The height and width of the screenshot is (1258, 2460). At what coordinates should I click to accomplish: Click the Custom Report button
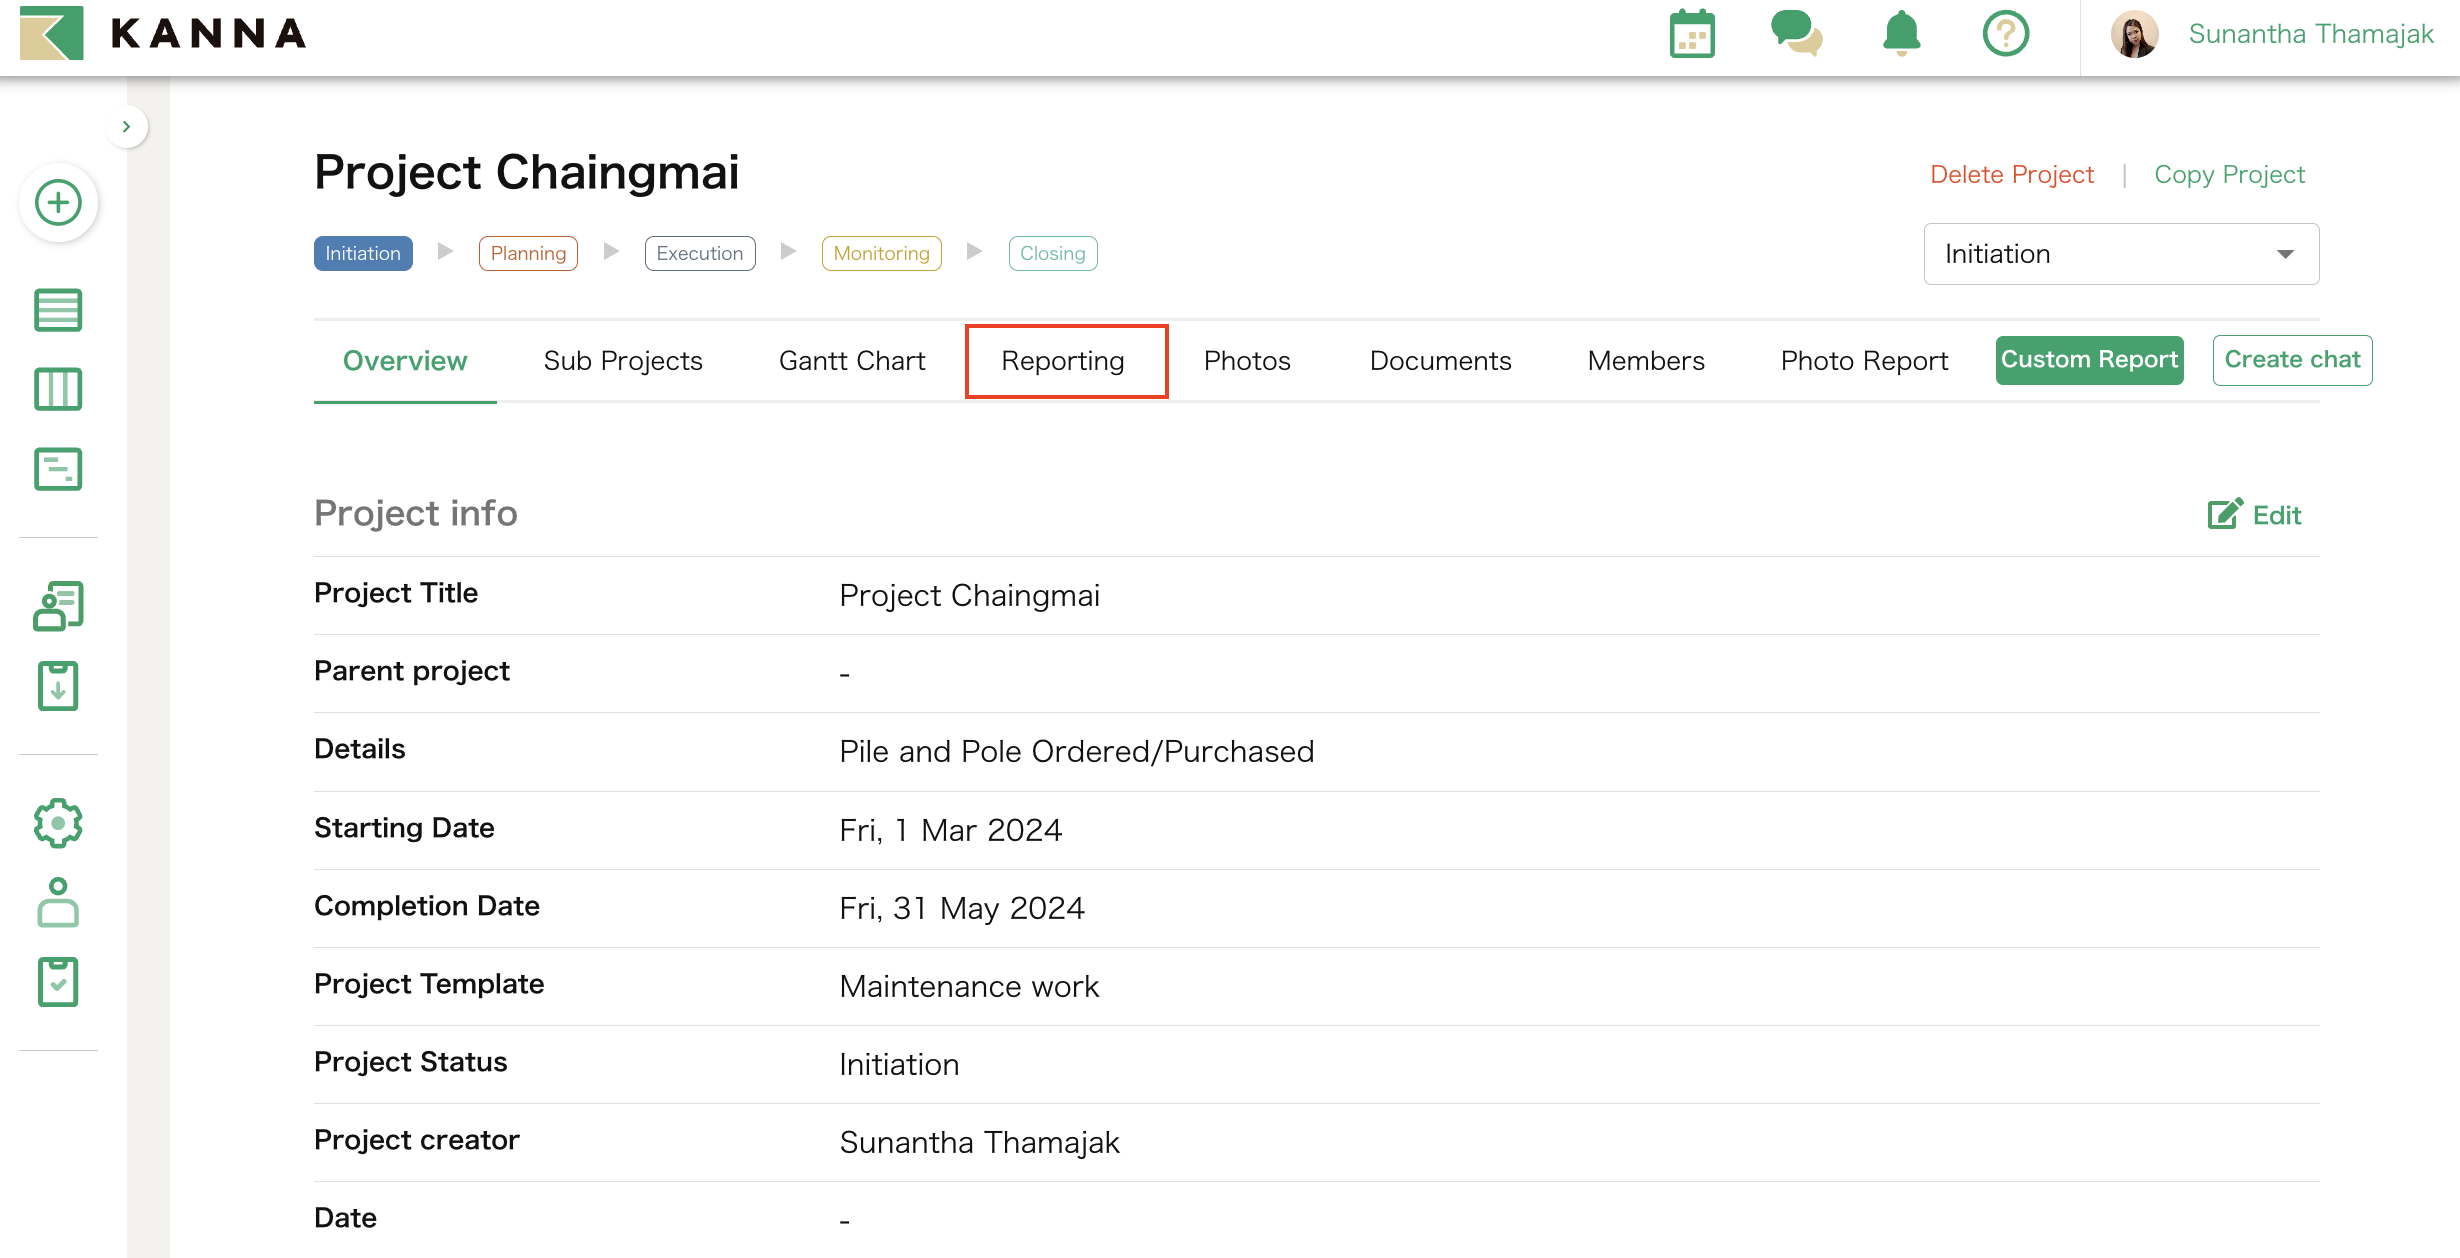[2089, 360]
